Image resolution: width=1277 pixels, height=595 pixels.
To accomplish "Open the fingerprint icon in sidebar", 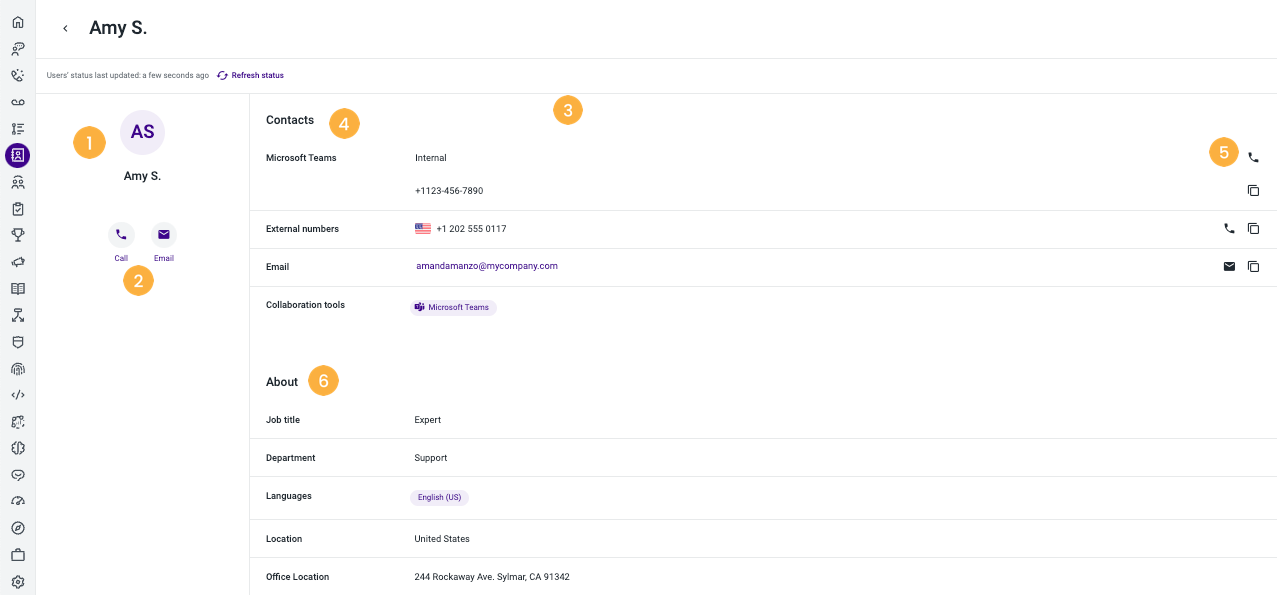I will pos(17,369).
